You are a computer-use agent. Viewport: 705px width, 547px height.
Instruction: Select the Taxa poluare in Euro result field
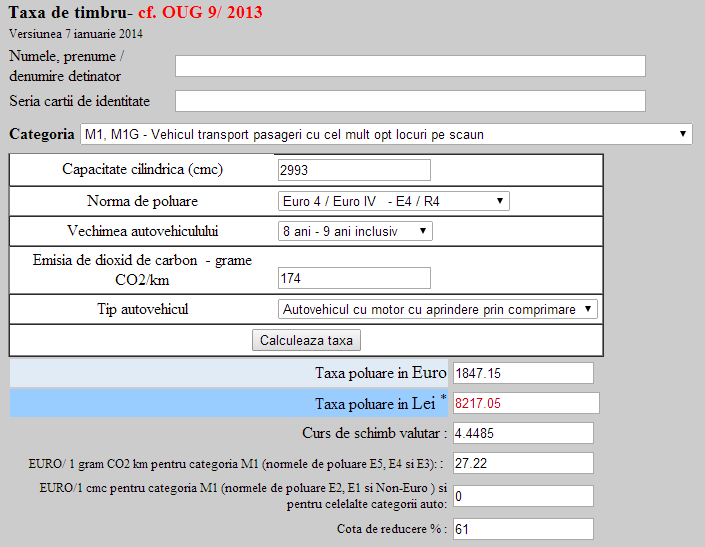[523, 373]
